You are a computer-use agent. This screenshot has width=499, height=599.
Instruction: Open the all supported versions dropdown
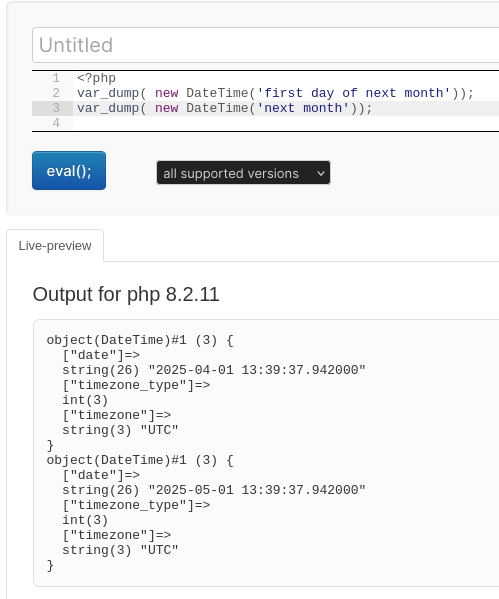pyautogui.click(x=243, y=173)
